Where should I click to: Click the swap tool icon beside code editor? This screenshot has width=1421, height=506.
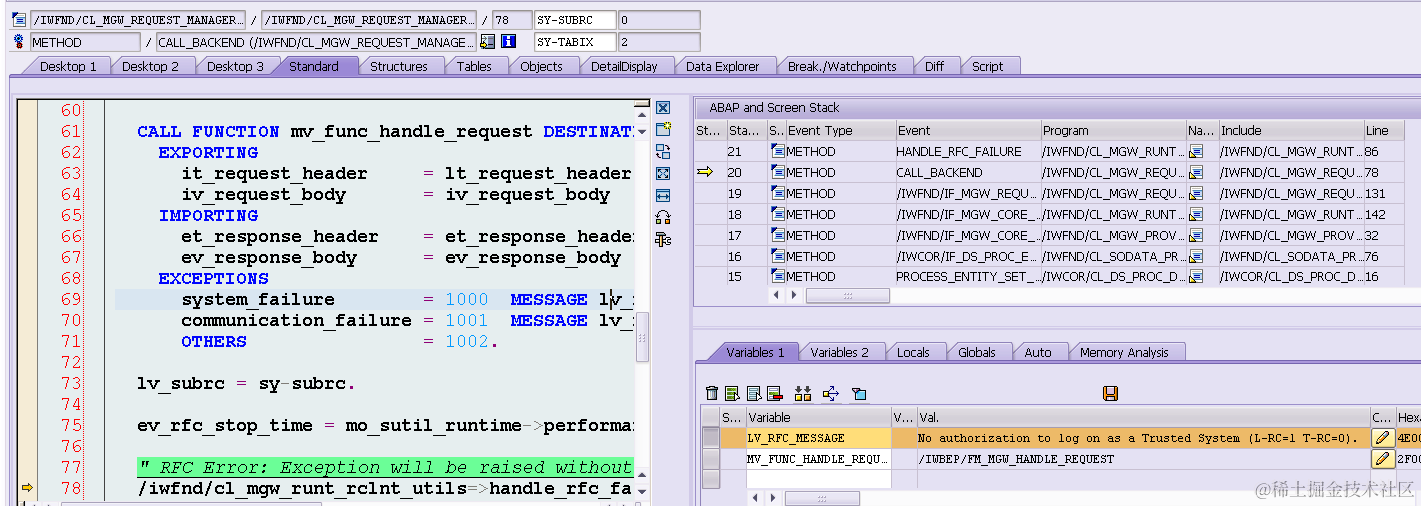click(662, 152)
